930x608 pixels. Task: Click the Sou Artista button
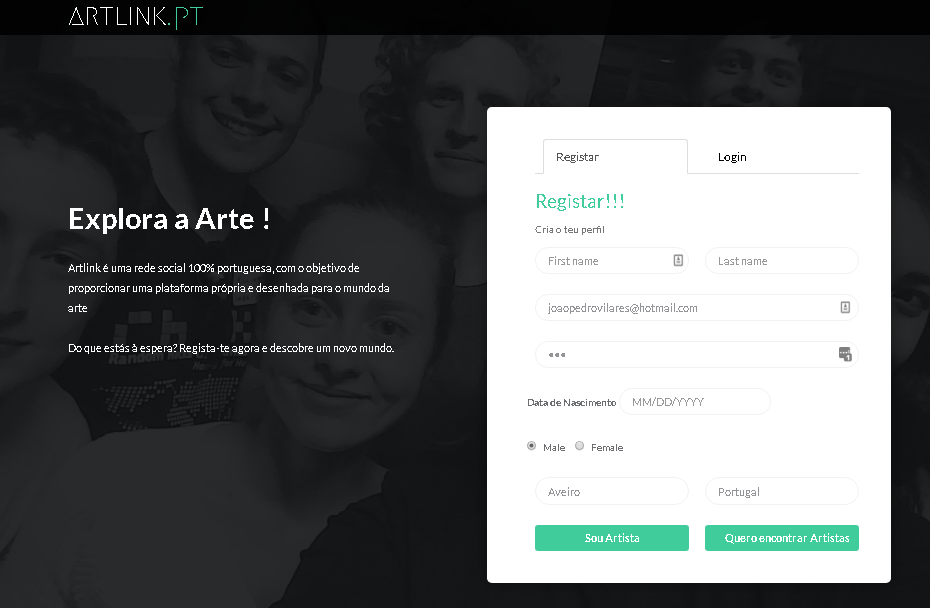tap(611, 538)
